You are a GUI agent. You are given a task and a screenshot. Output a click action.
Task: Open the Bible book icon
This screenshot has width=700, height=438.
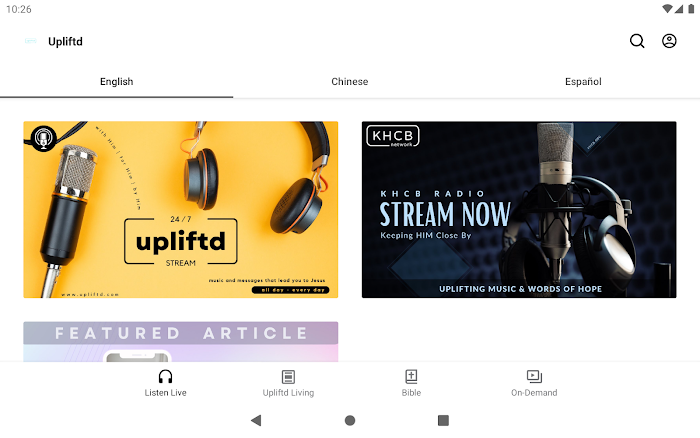(411, 377)
